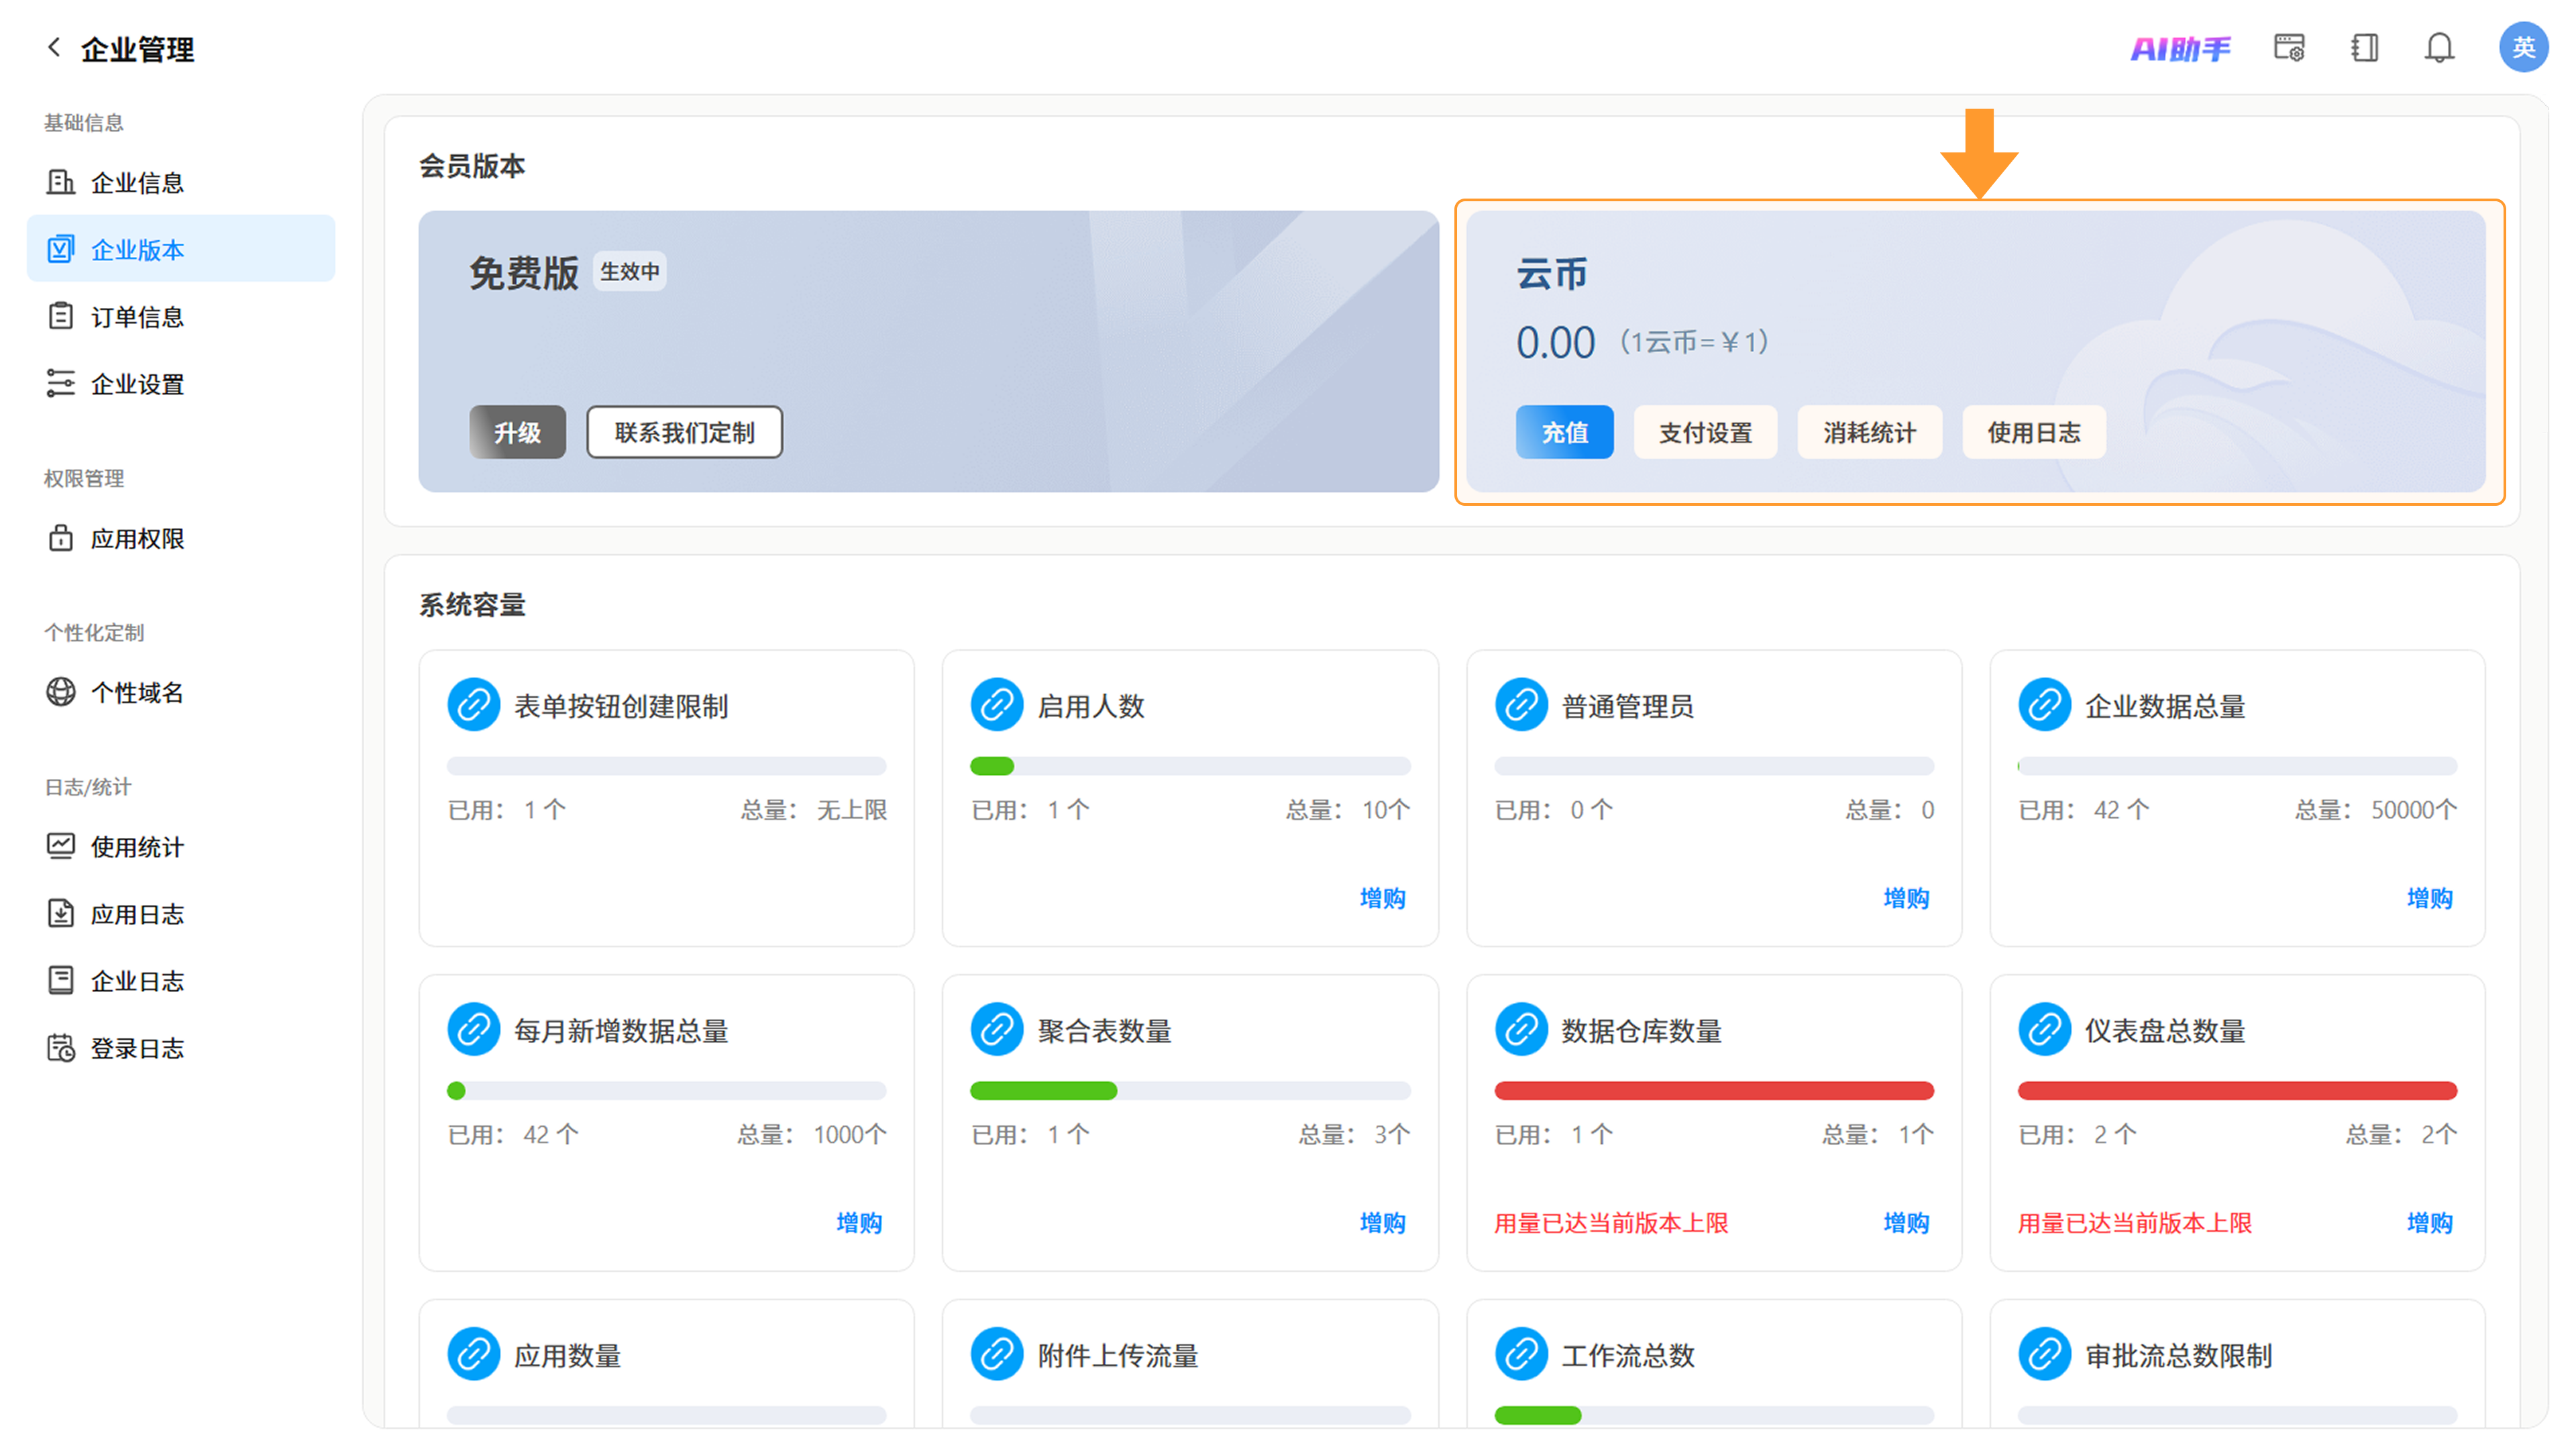Click the 系统容量 section heading
The height and width of the screenshot is (1449, 2576).
(x=472, y=604)
